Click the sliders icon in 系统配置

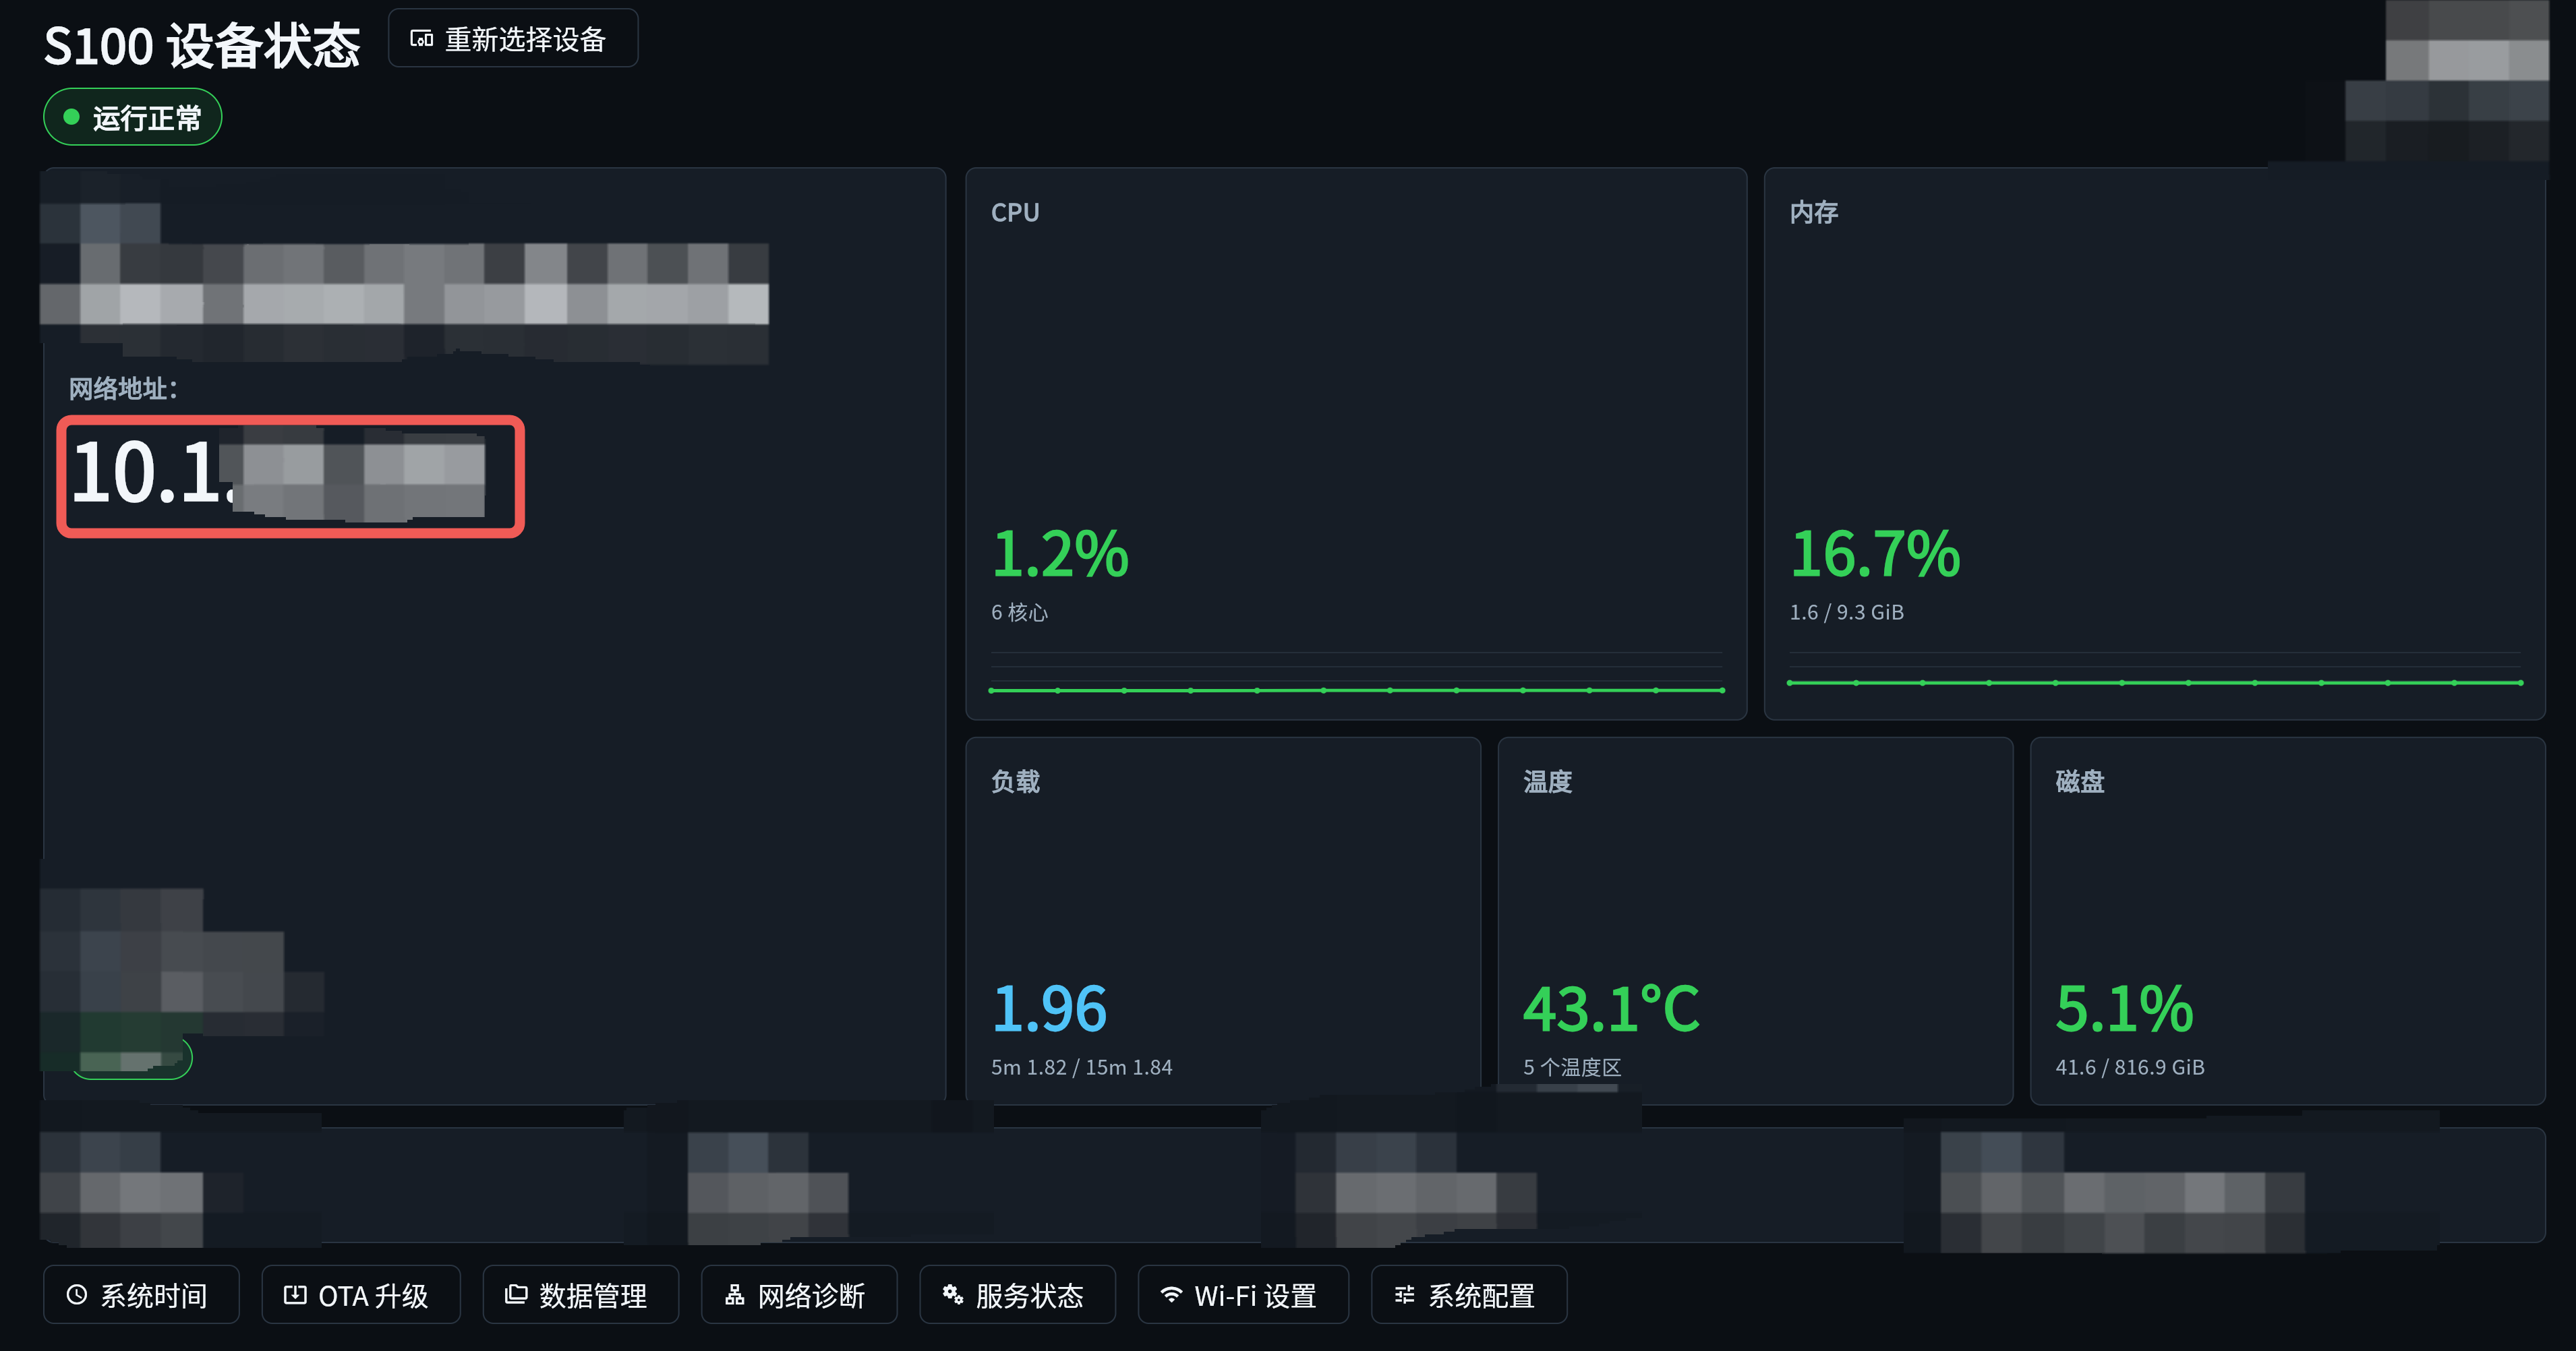tap(1405, 1295)
